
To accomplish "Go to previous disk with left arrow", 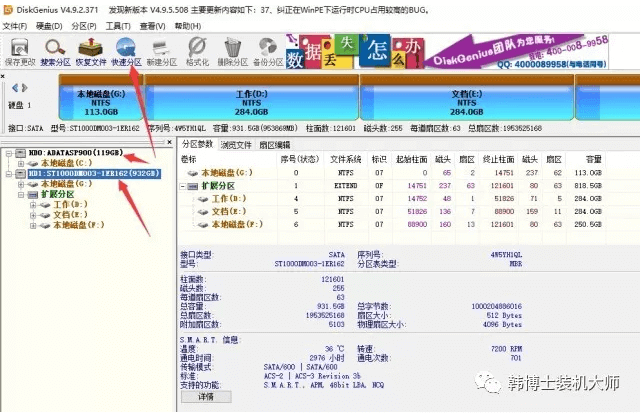I will pyautogui.click(x=15, y=88).
